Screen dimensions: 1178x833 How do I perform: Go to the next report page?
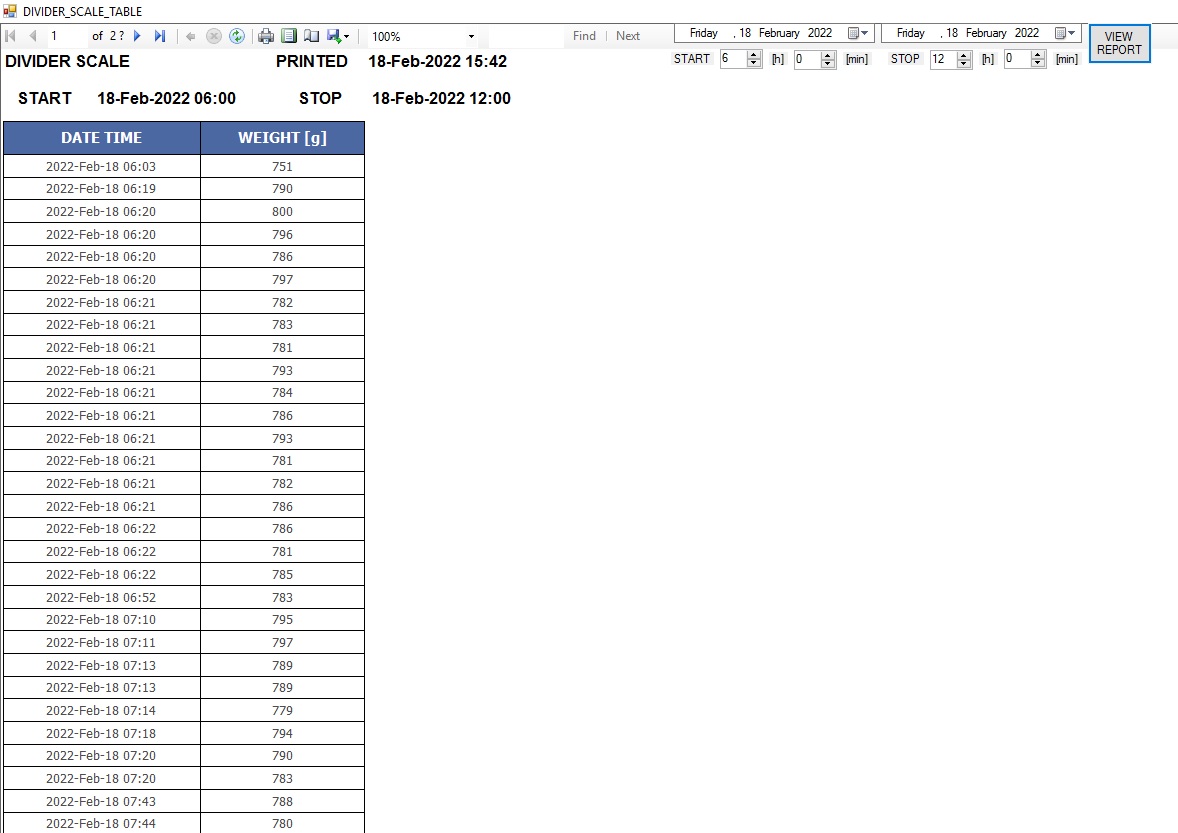click(x=138, y=36)
